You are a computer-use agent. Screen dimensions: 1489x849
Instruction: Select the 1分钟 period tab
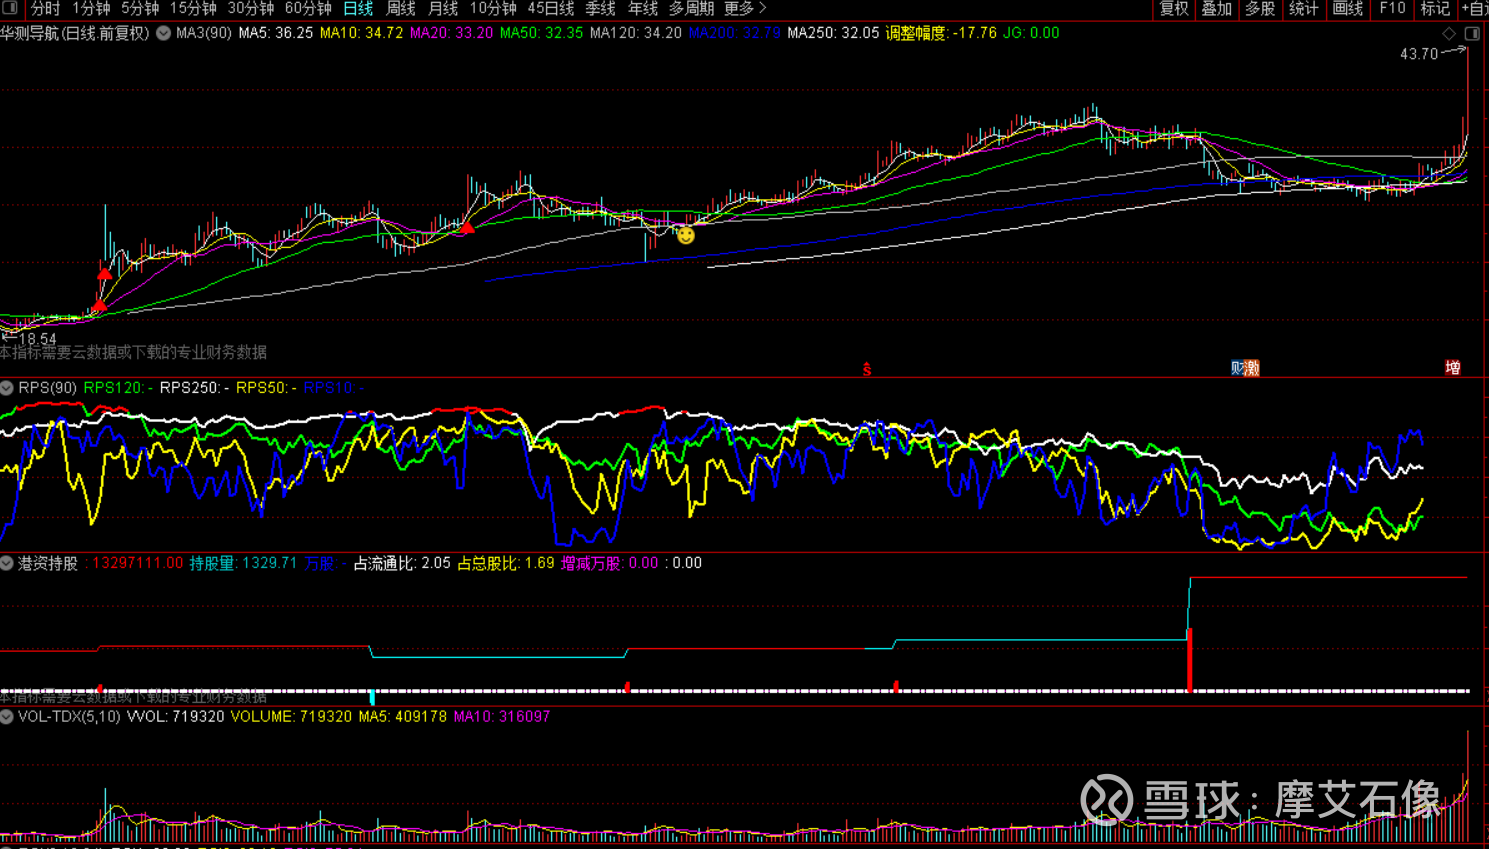[91, 8]
